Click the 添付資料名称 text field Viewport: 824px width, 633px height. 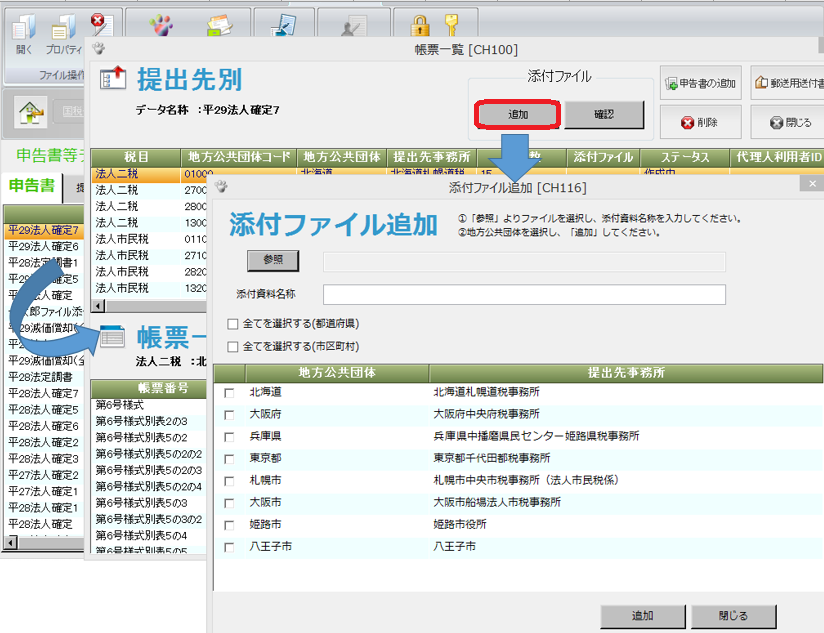point(524,295)
